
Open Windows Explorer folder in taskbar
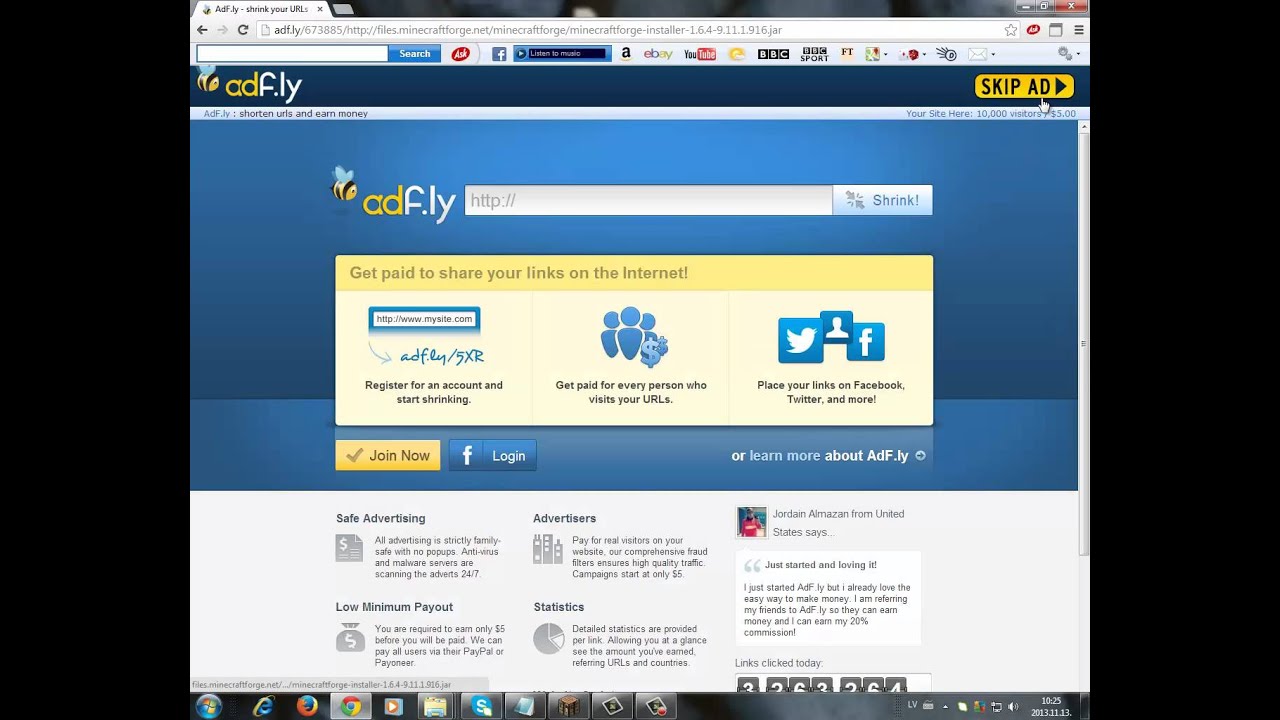tap(436, 707)
